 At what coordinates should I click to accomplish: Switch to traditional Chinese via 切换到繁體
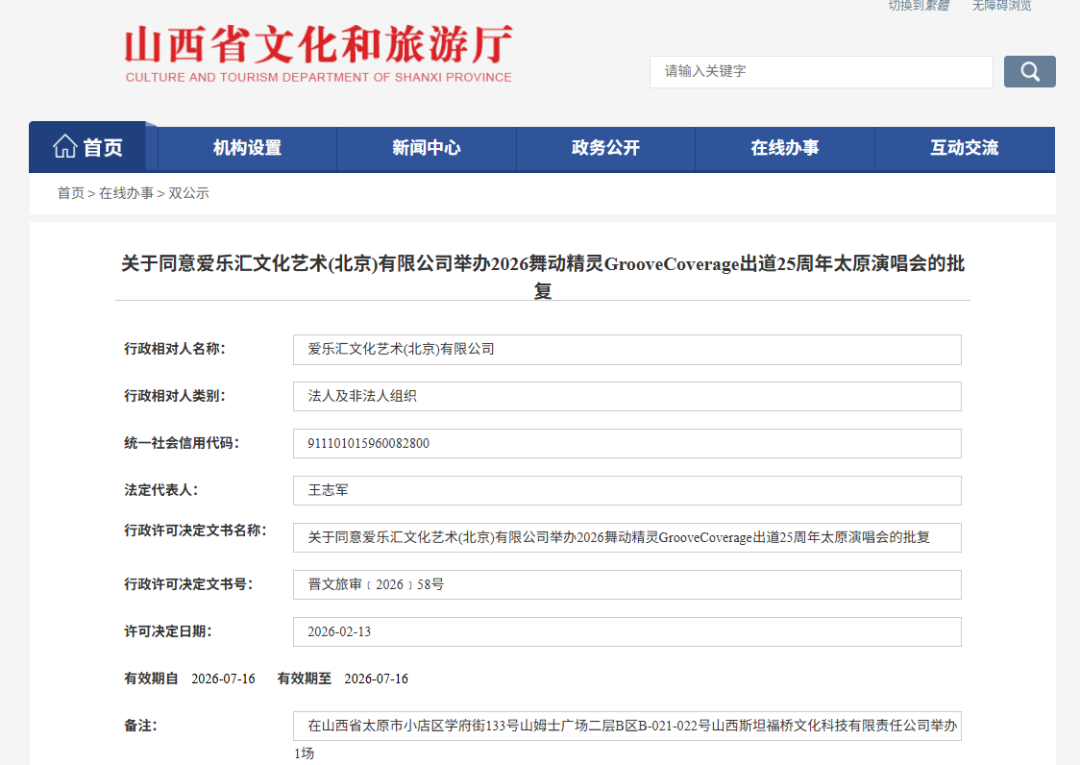pos(918,6)
